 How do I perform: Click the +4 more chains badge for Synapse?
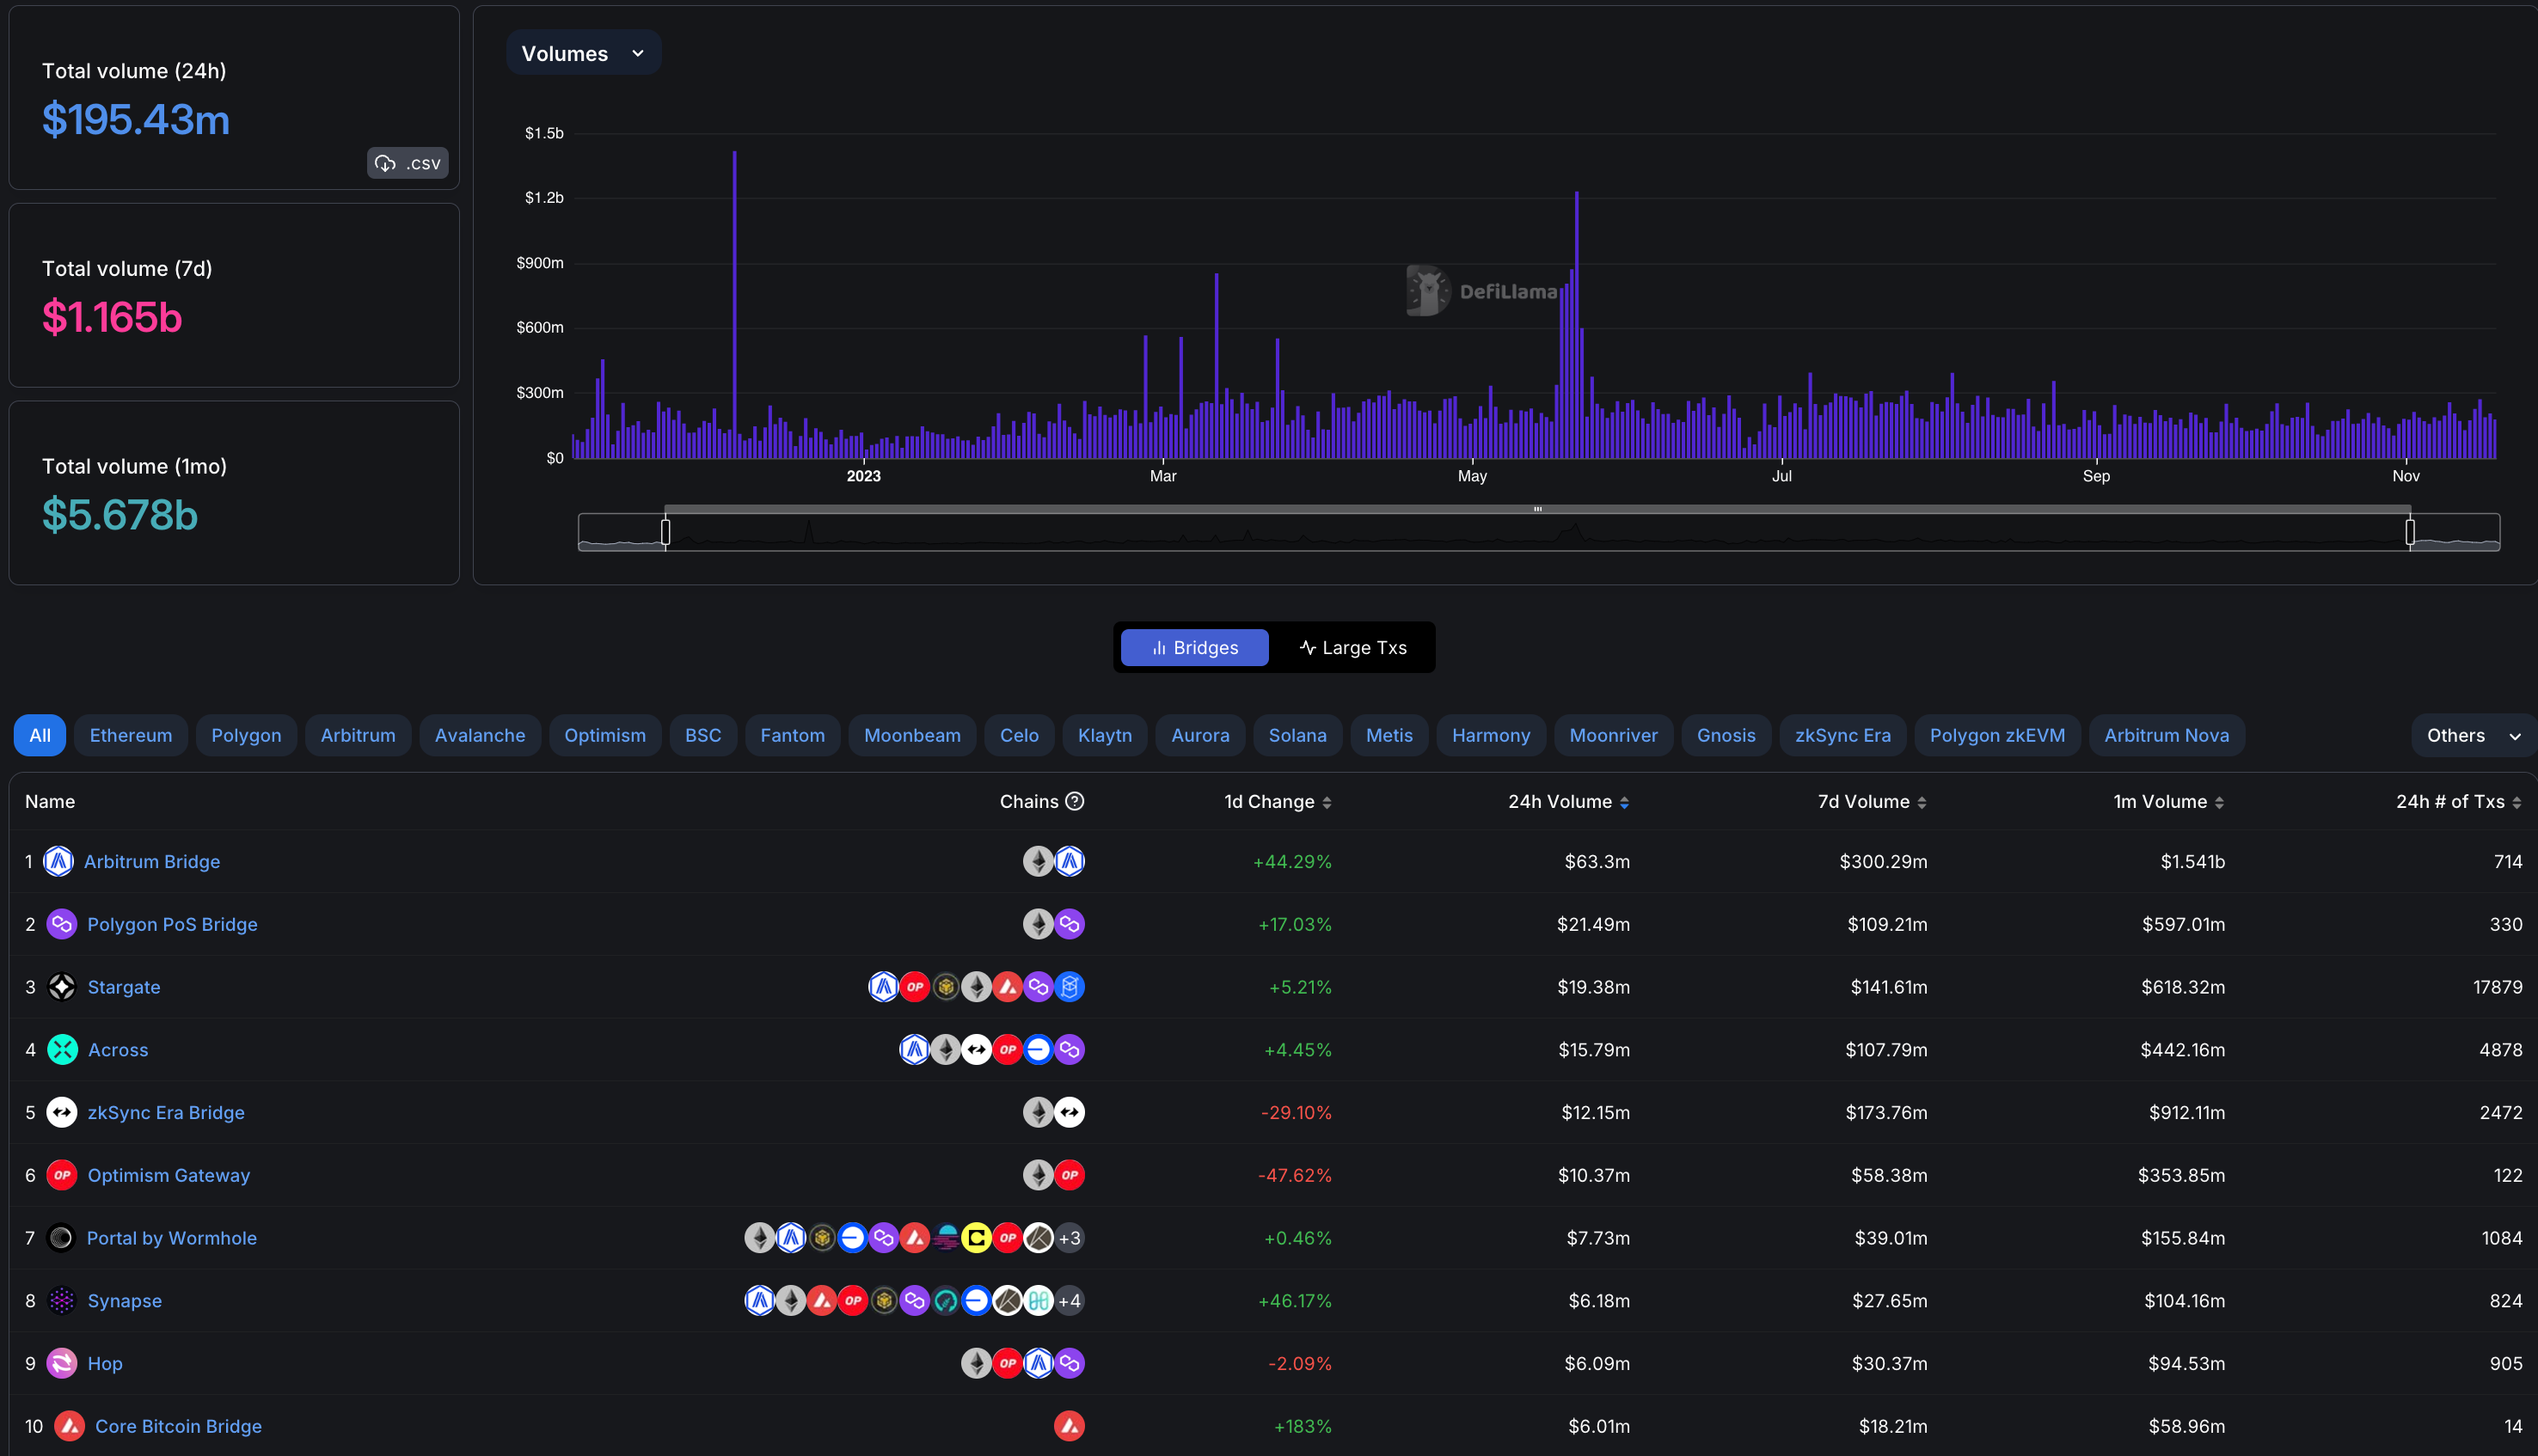(x=1069, y=1301)
